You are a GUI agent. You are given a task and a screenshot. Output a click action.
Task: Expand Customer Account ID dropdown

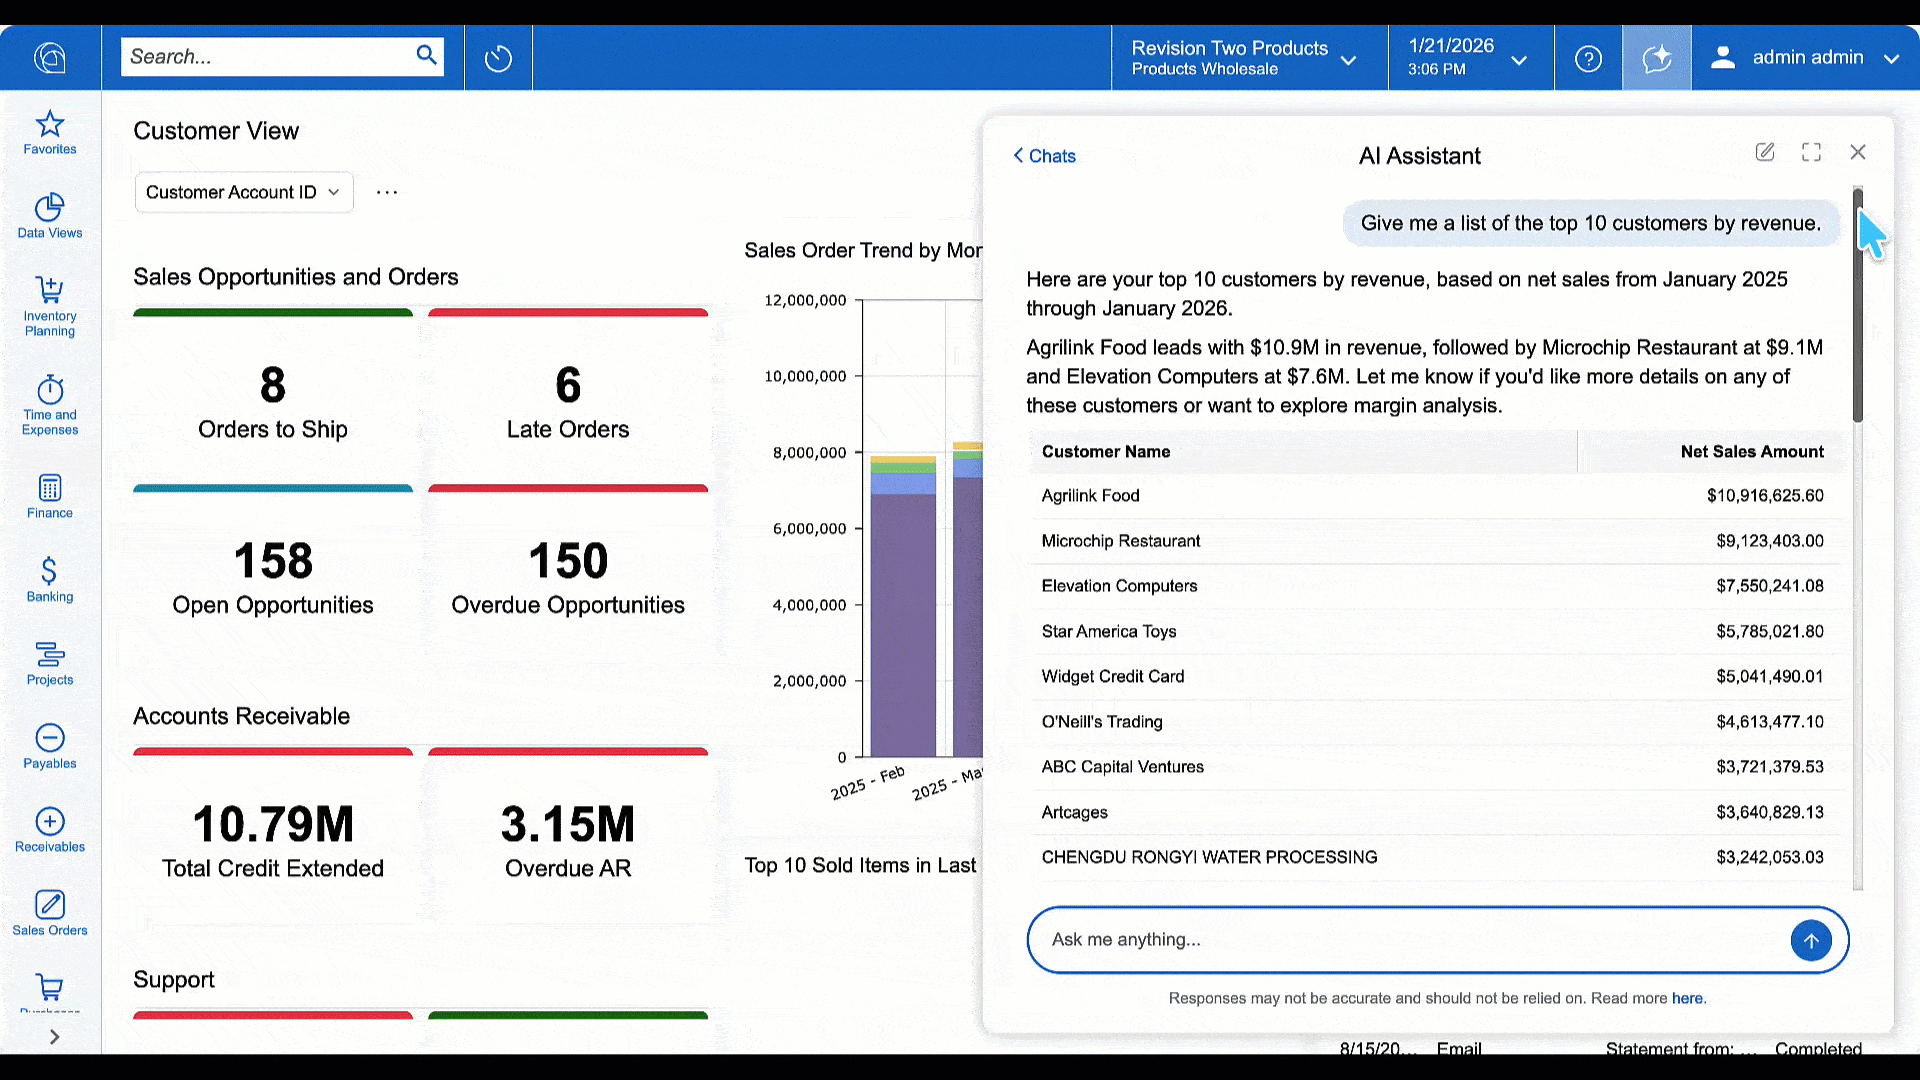point(244,192)
